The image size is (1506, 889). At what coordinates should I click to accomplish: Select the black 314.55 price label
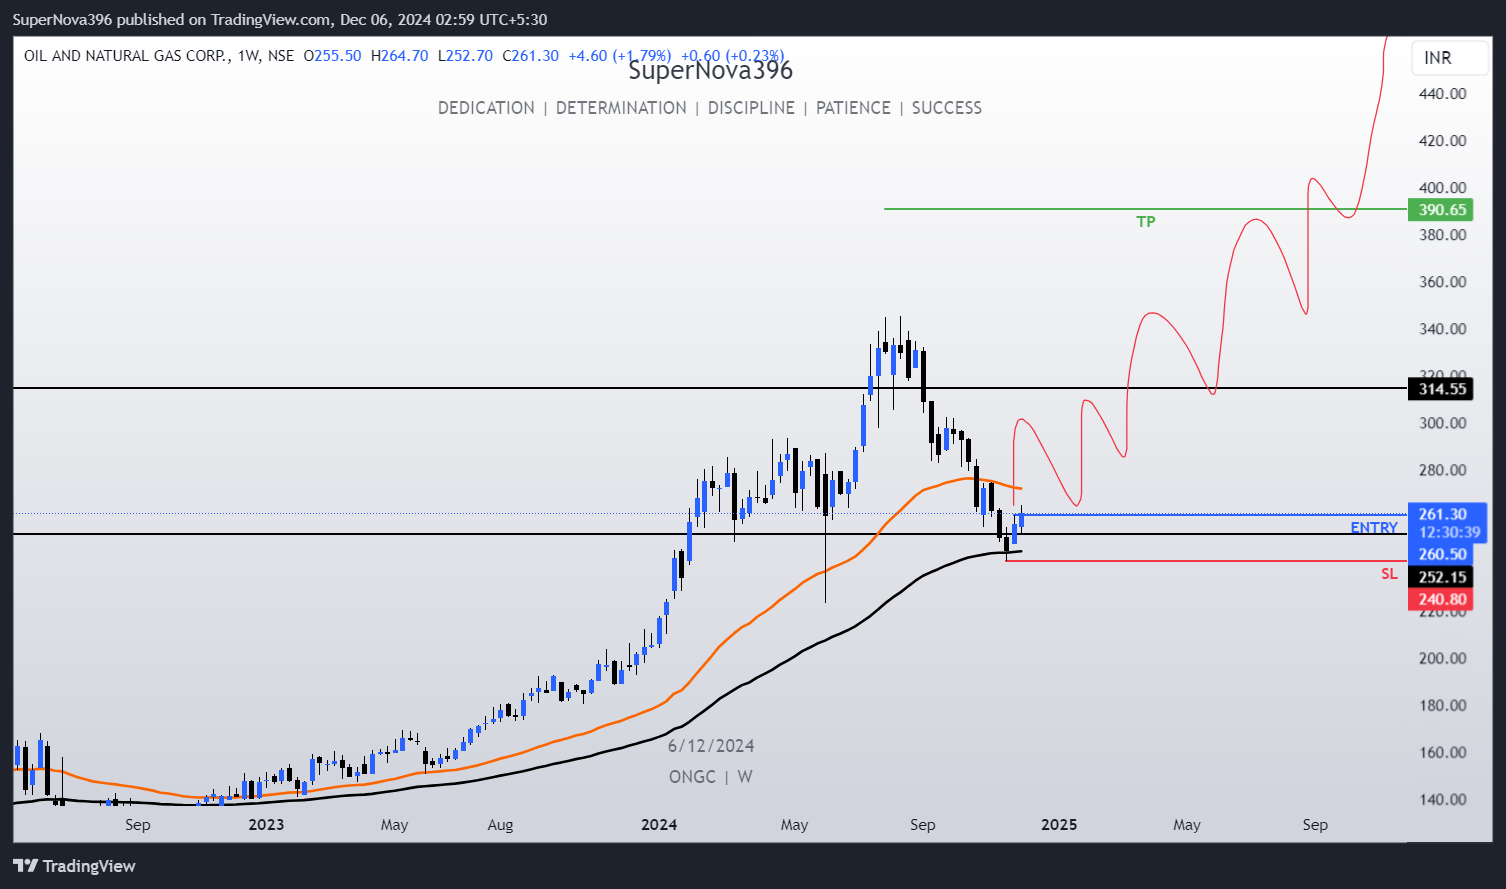tap(1440, 389)
